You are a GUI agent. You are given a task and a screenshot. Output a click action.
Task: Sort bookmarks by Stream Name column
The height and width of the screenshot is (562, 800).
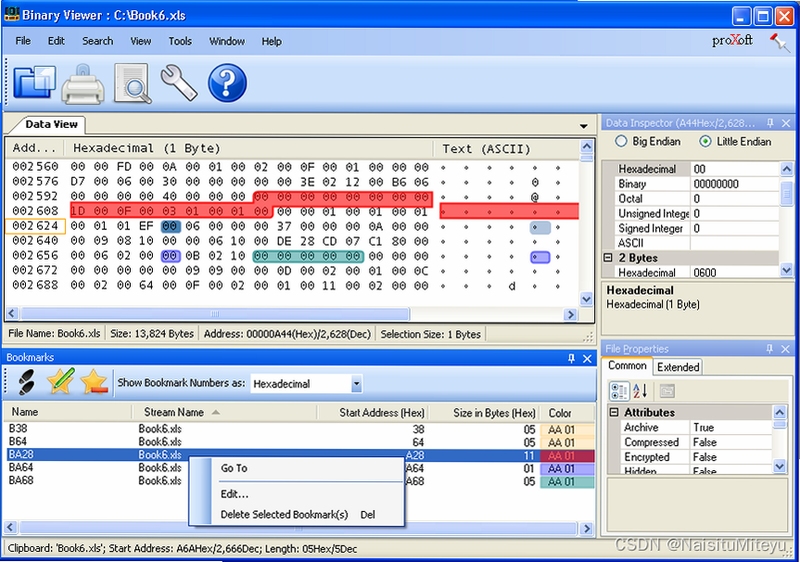tap(224, 412)
